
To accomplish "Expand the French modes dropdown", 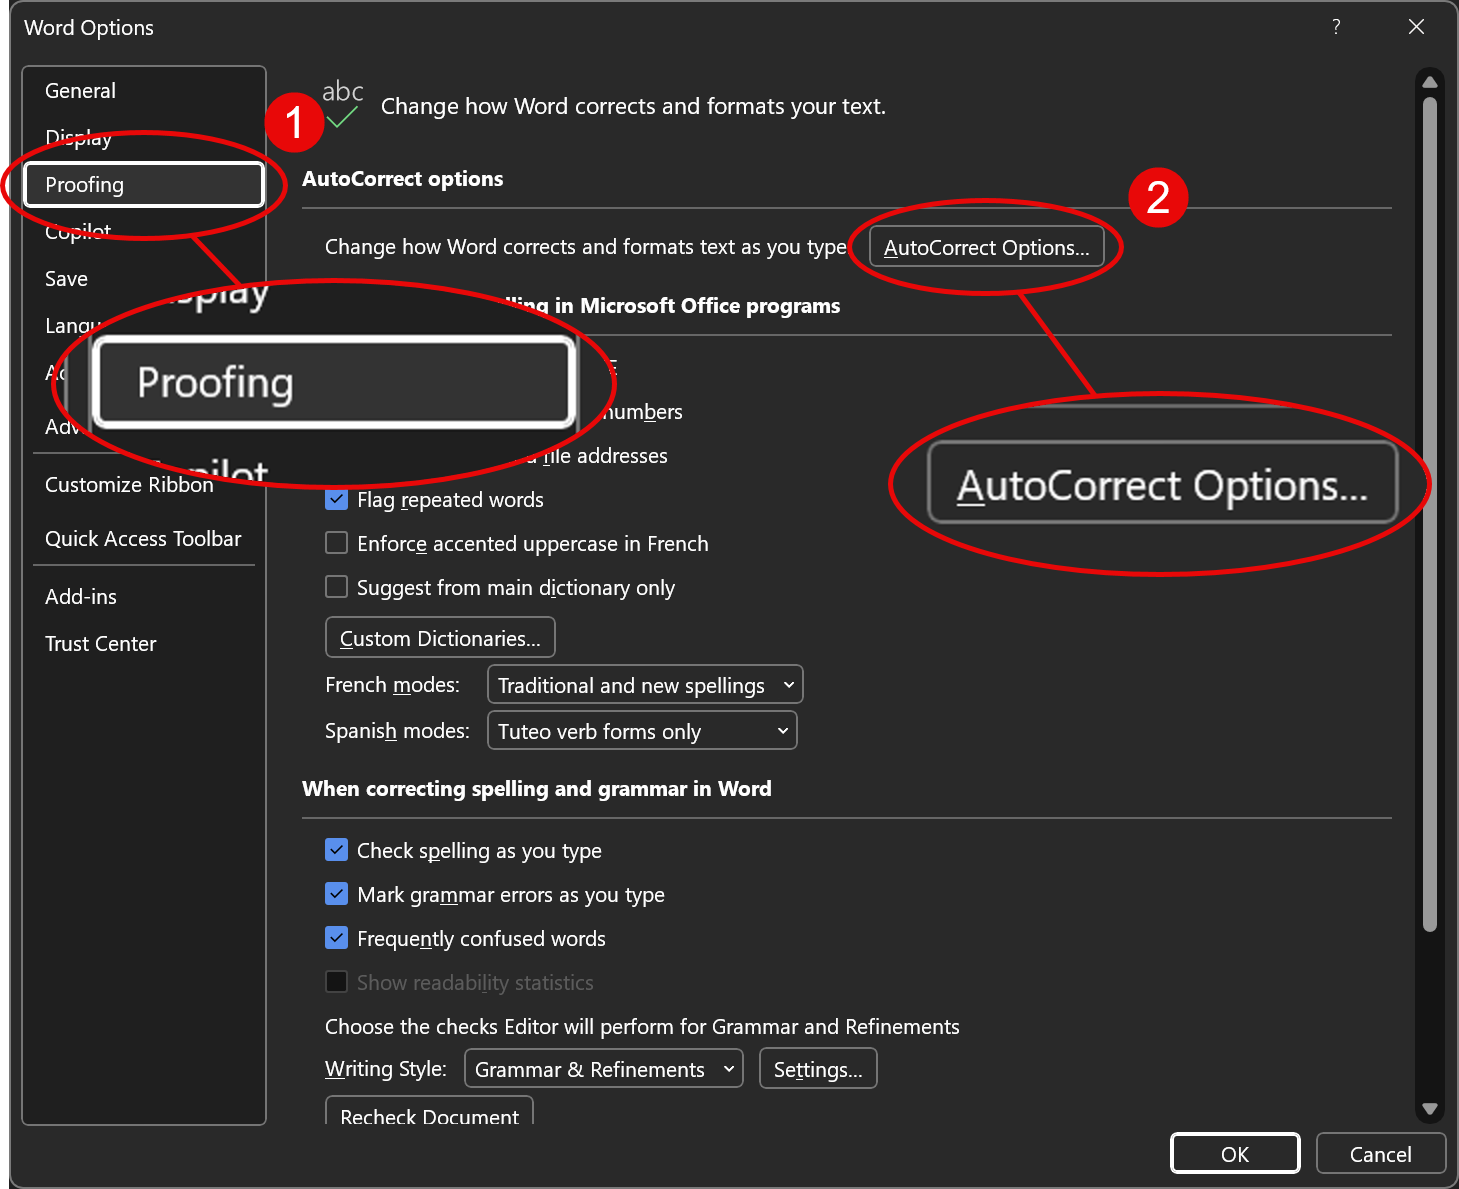I will tap(645, 685).
